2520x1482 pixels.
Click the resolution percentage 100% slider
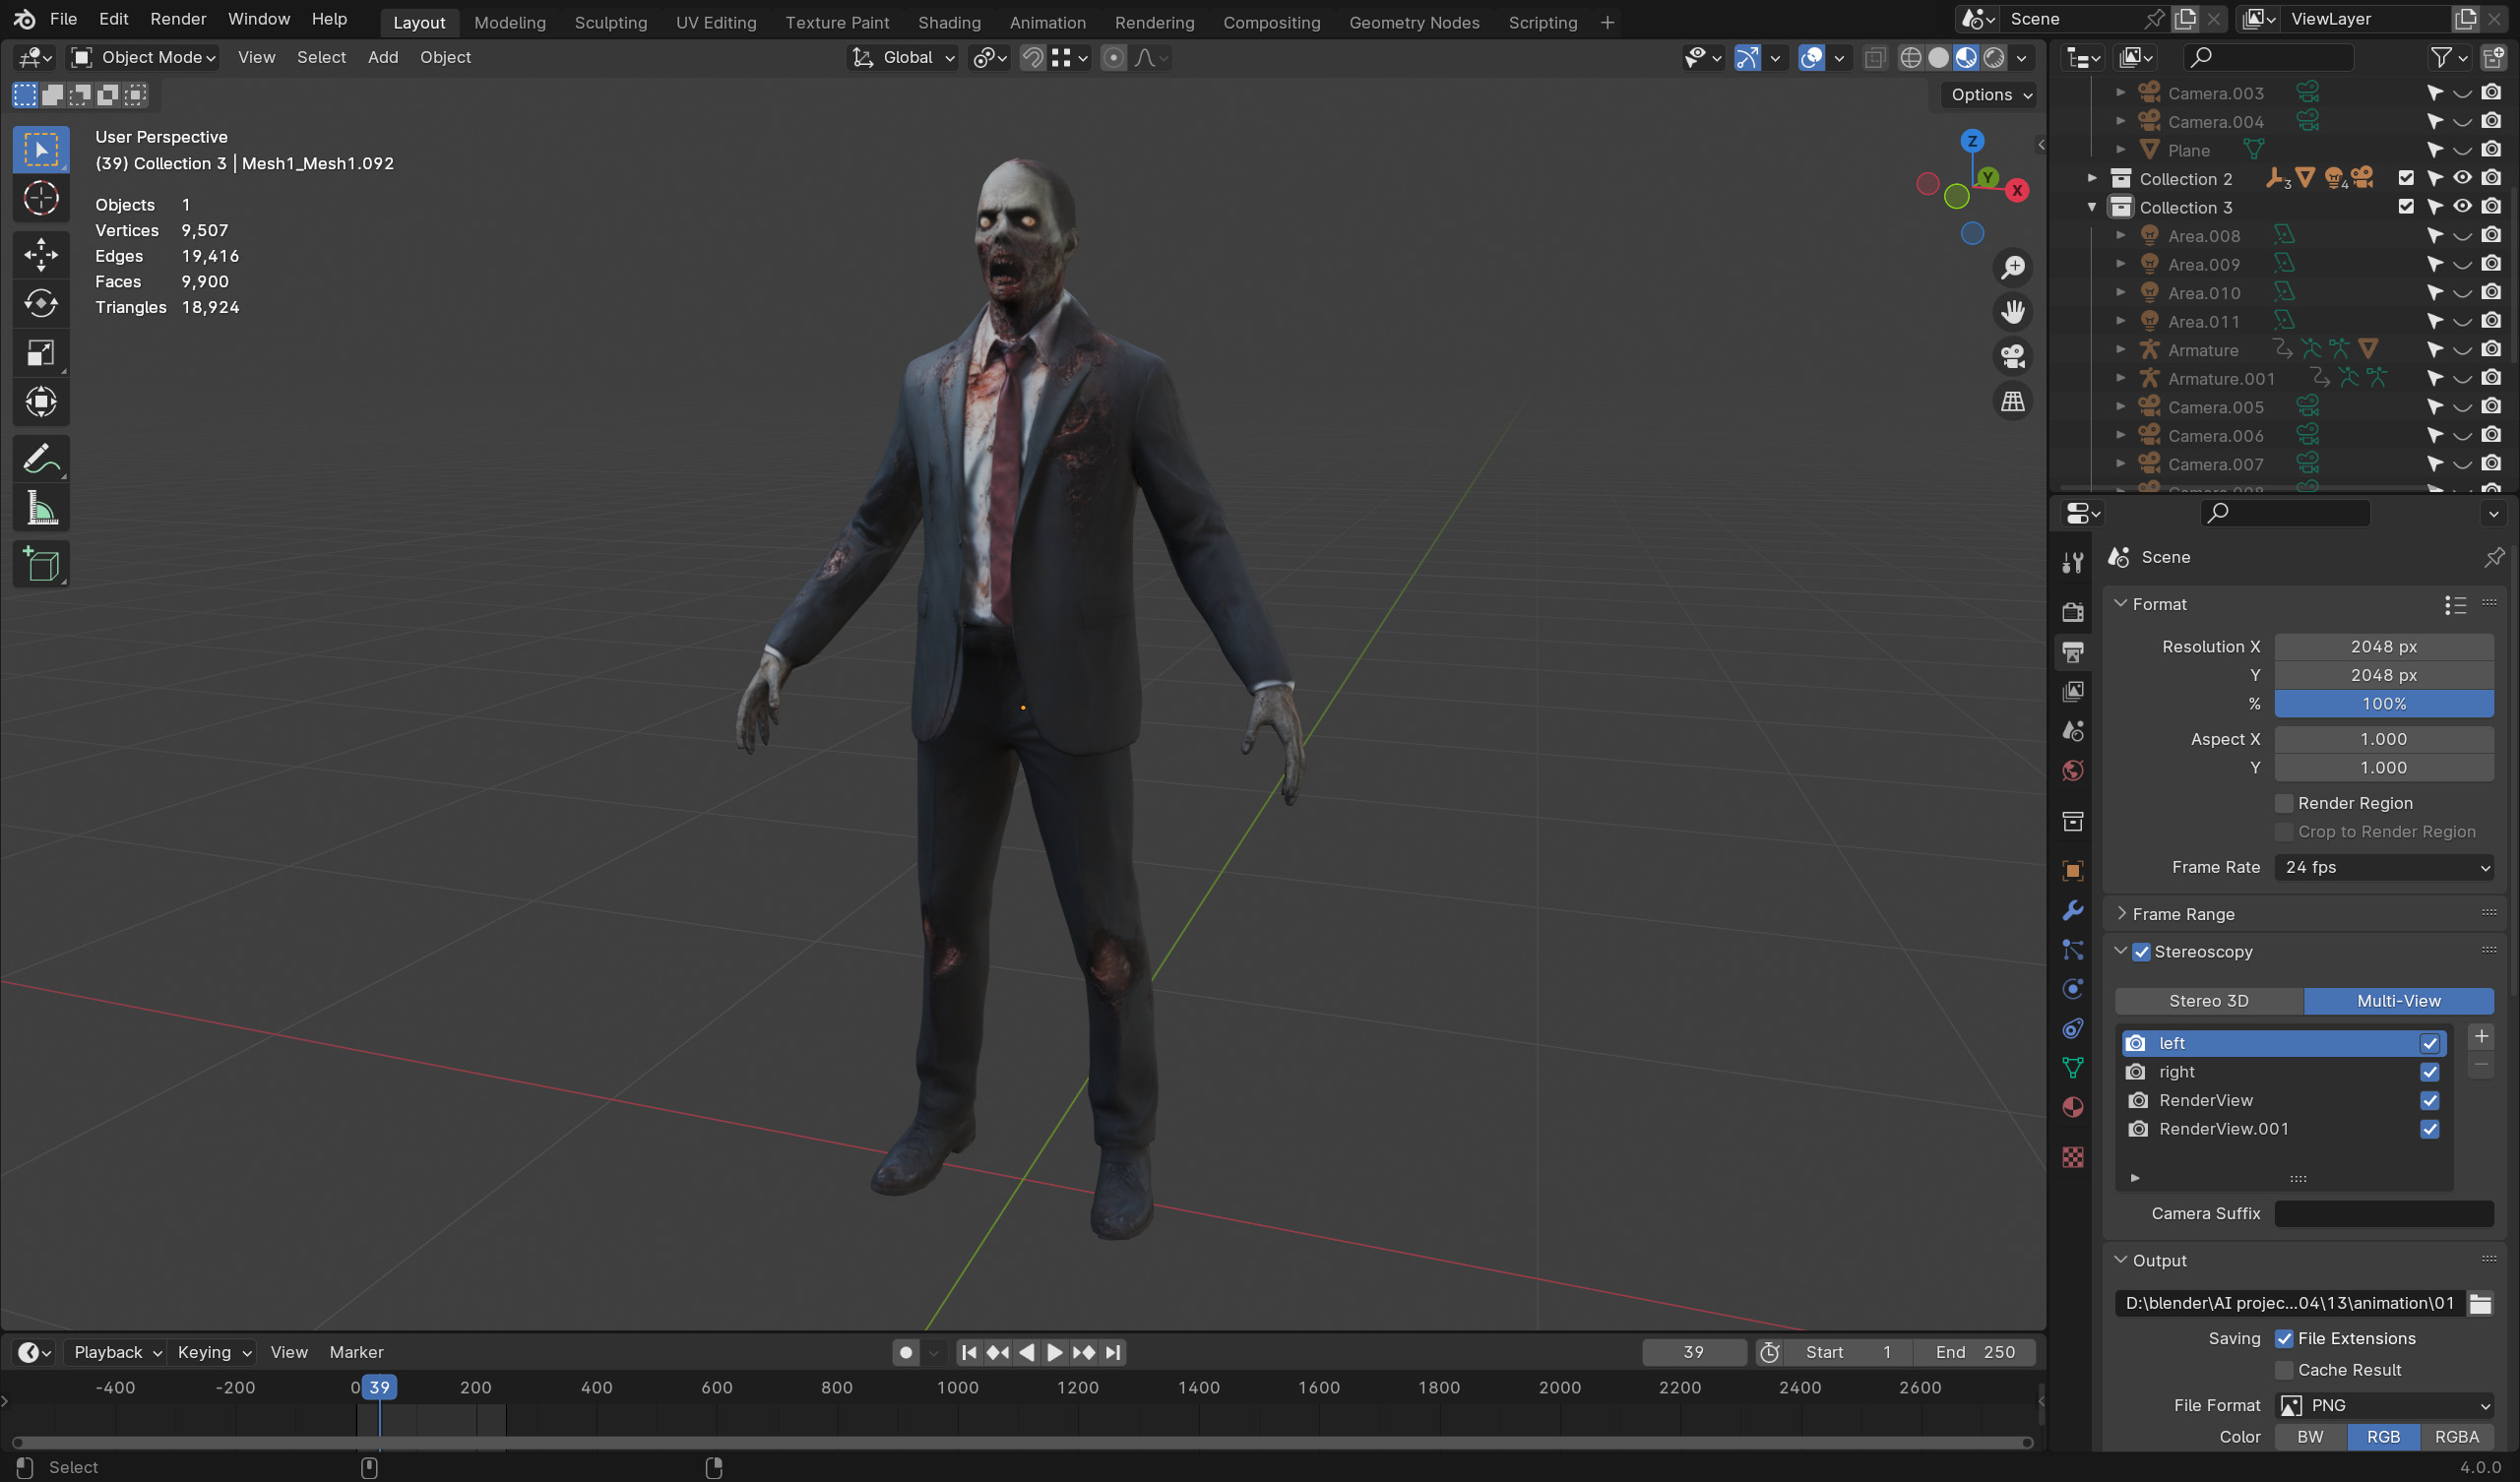pyautogui.click(x=2384, y=704)
